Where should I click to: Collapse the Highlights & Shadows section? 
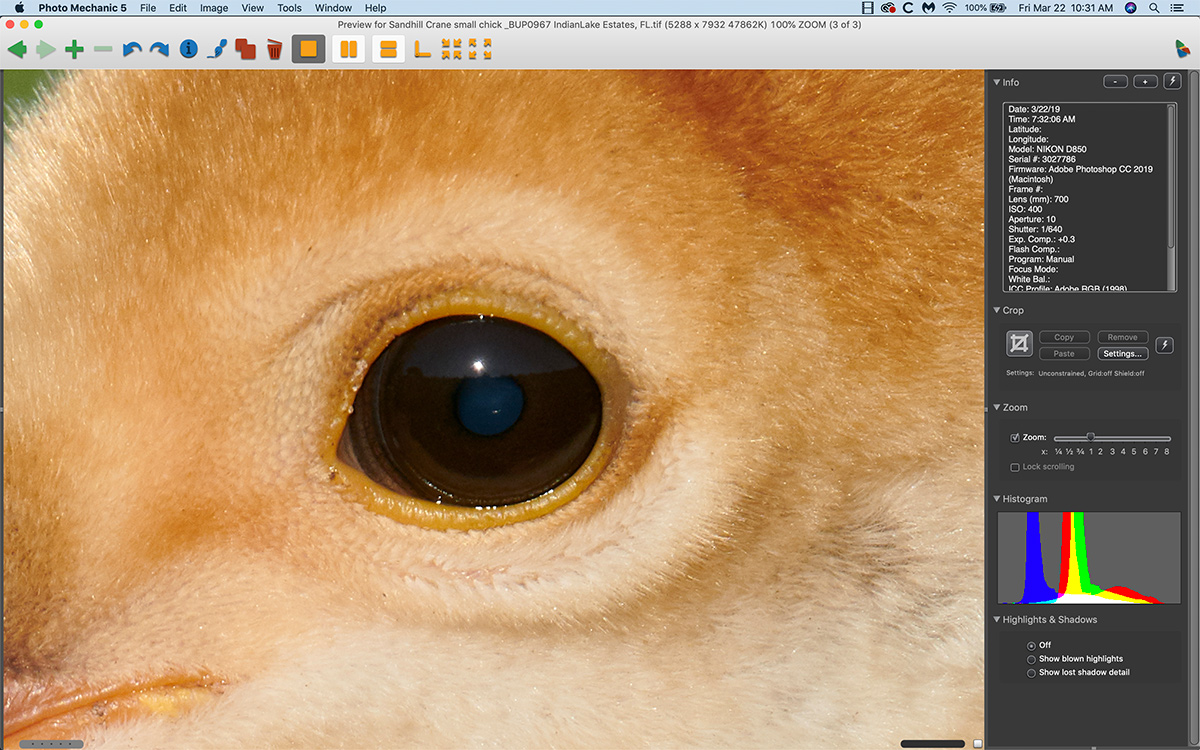pos(997,620)
